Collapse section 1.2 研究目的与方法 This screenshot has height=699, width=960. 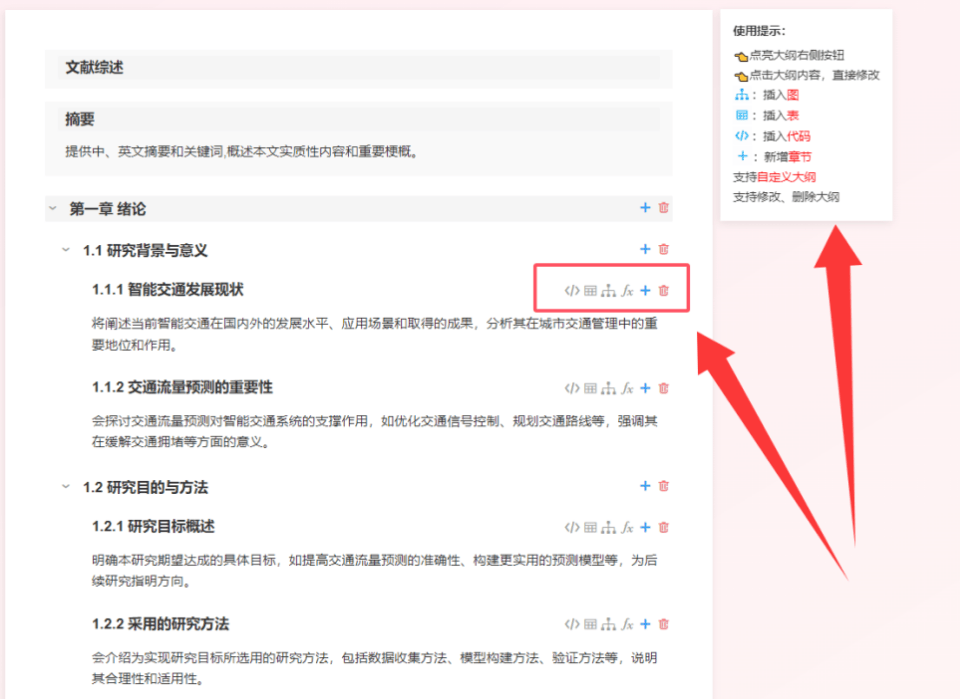(66, 487)
